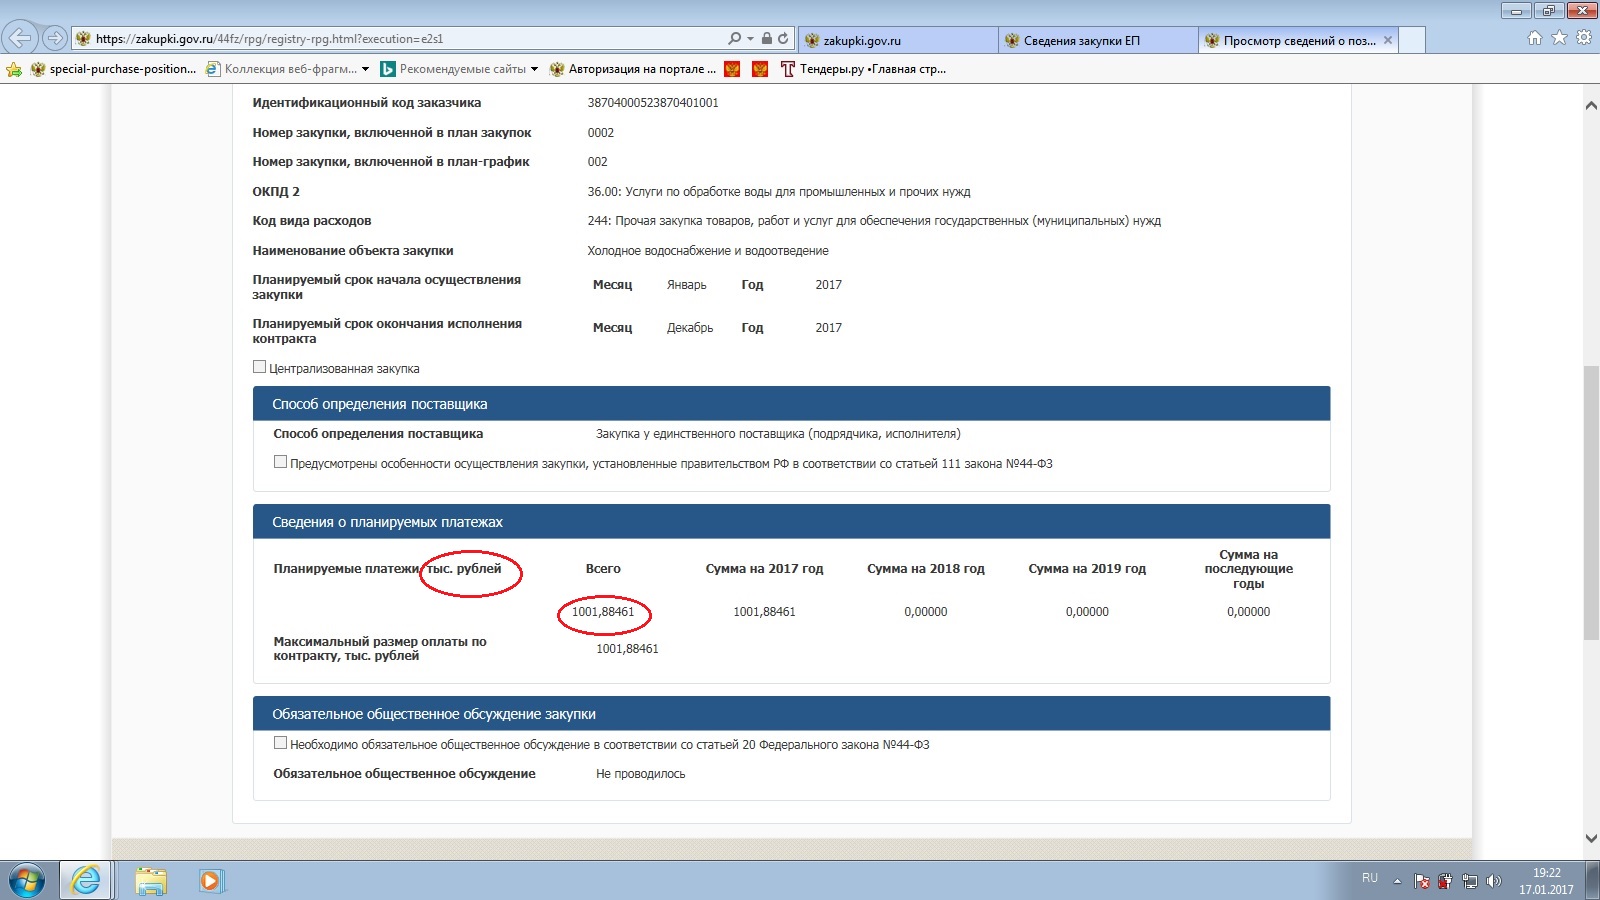1600x900 pixels.
Task: Click the browser Back arrow button
Action: 20,39
